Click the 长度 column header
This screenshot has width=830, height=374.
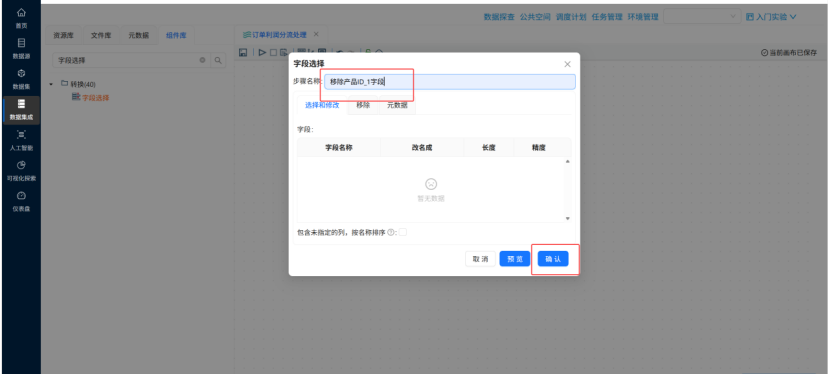tap(489, 148)
